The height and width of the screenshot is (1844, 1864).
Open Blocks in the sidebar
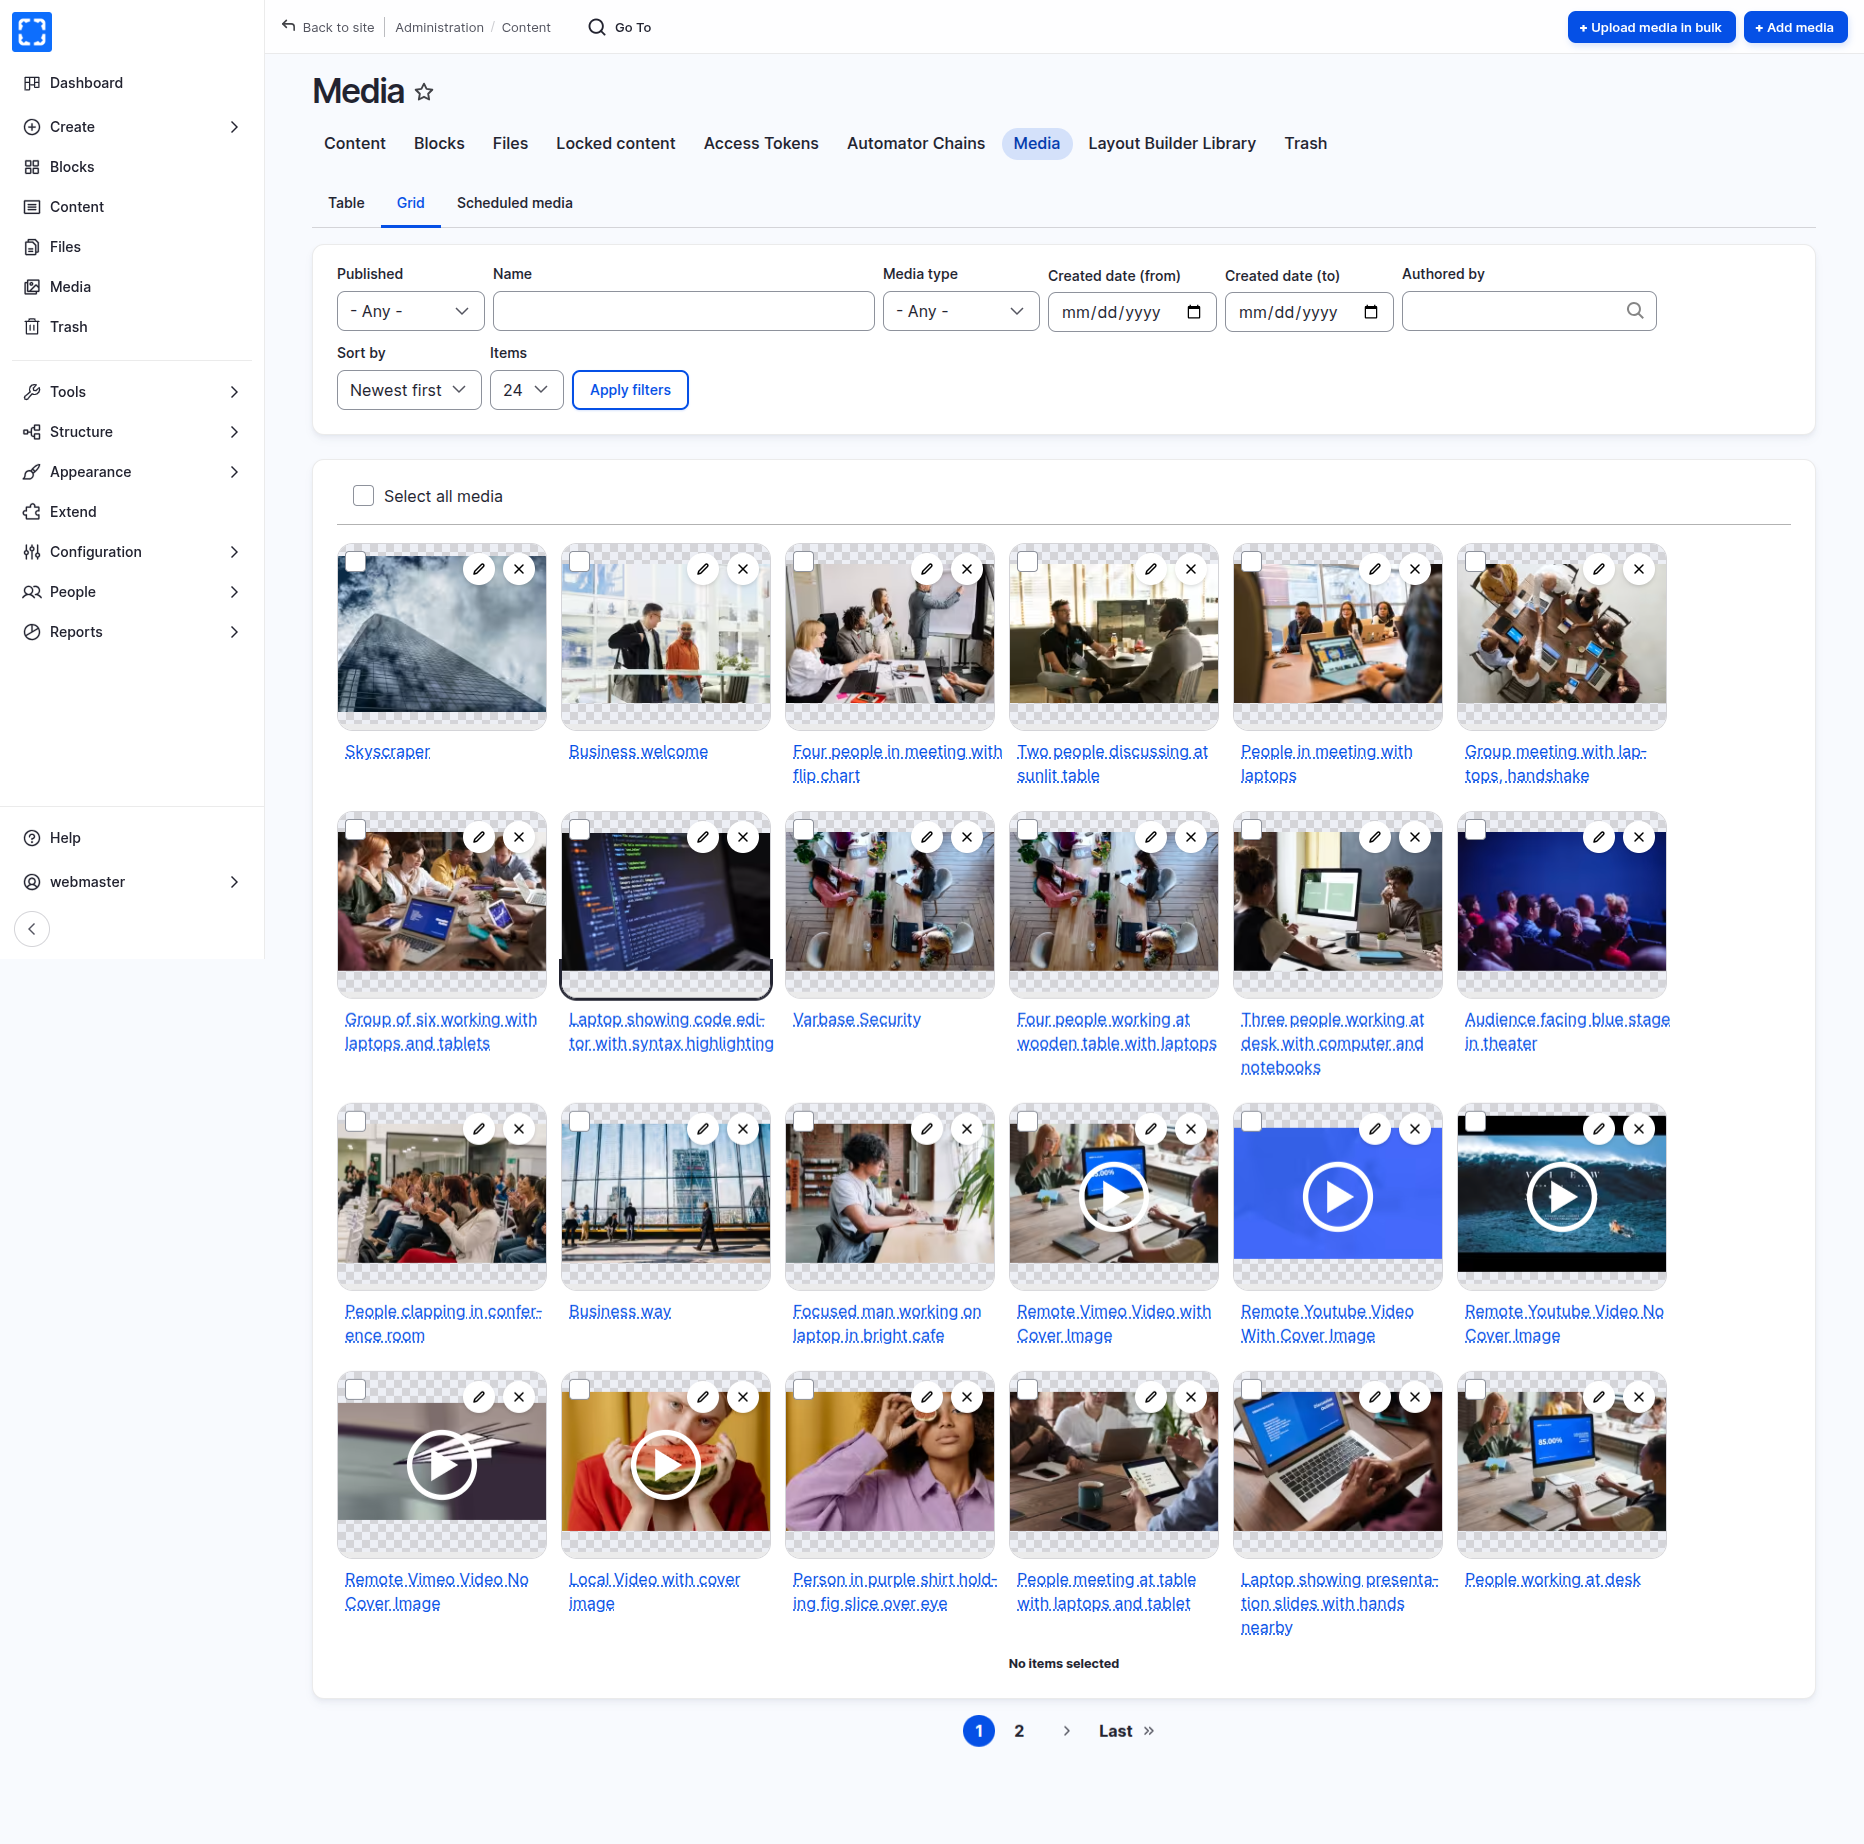[x=72, y=167]
